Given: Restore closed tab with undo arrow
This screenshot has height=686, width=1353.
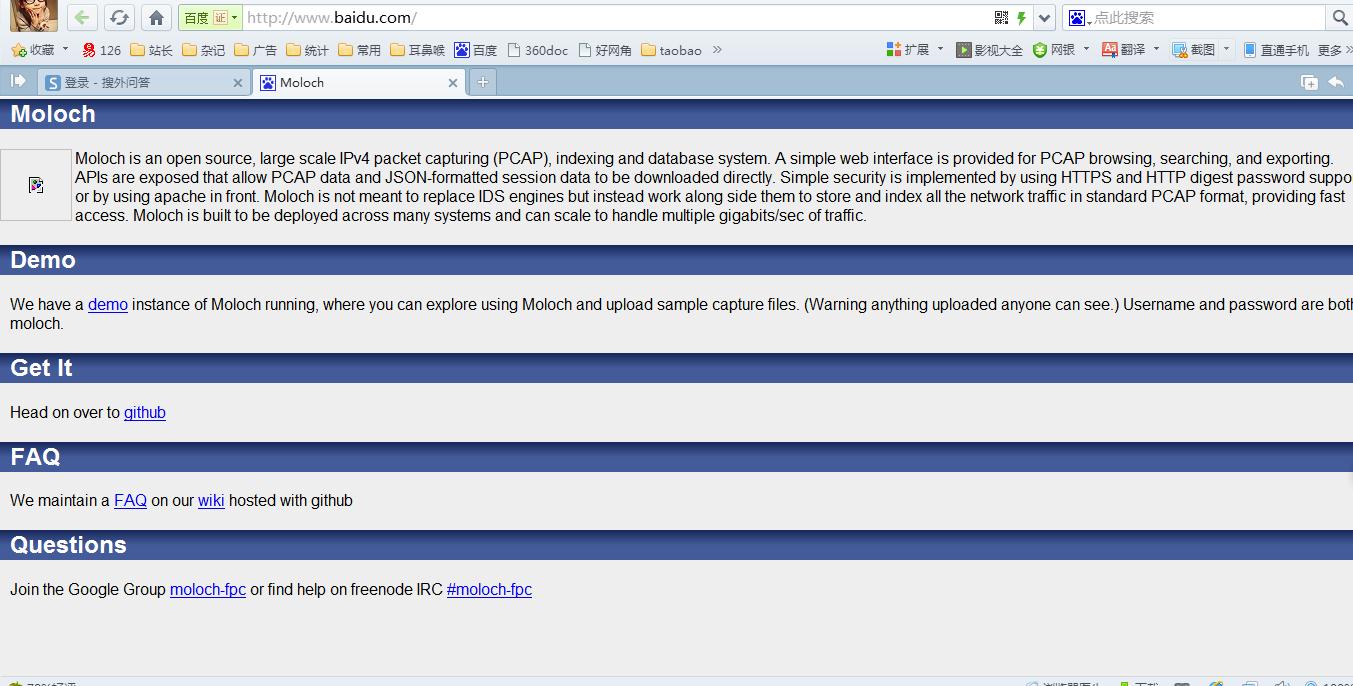Looking at the screenshot, I should click(1336, 82).
